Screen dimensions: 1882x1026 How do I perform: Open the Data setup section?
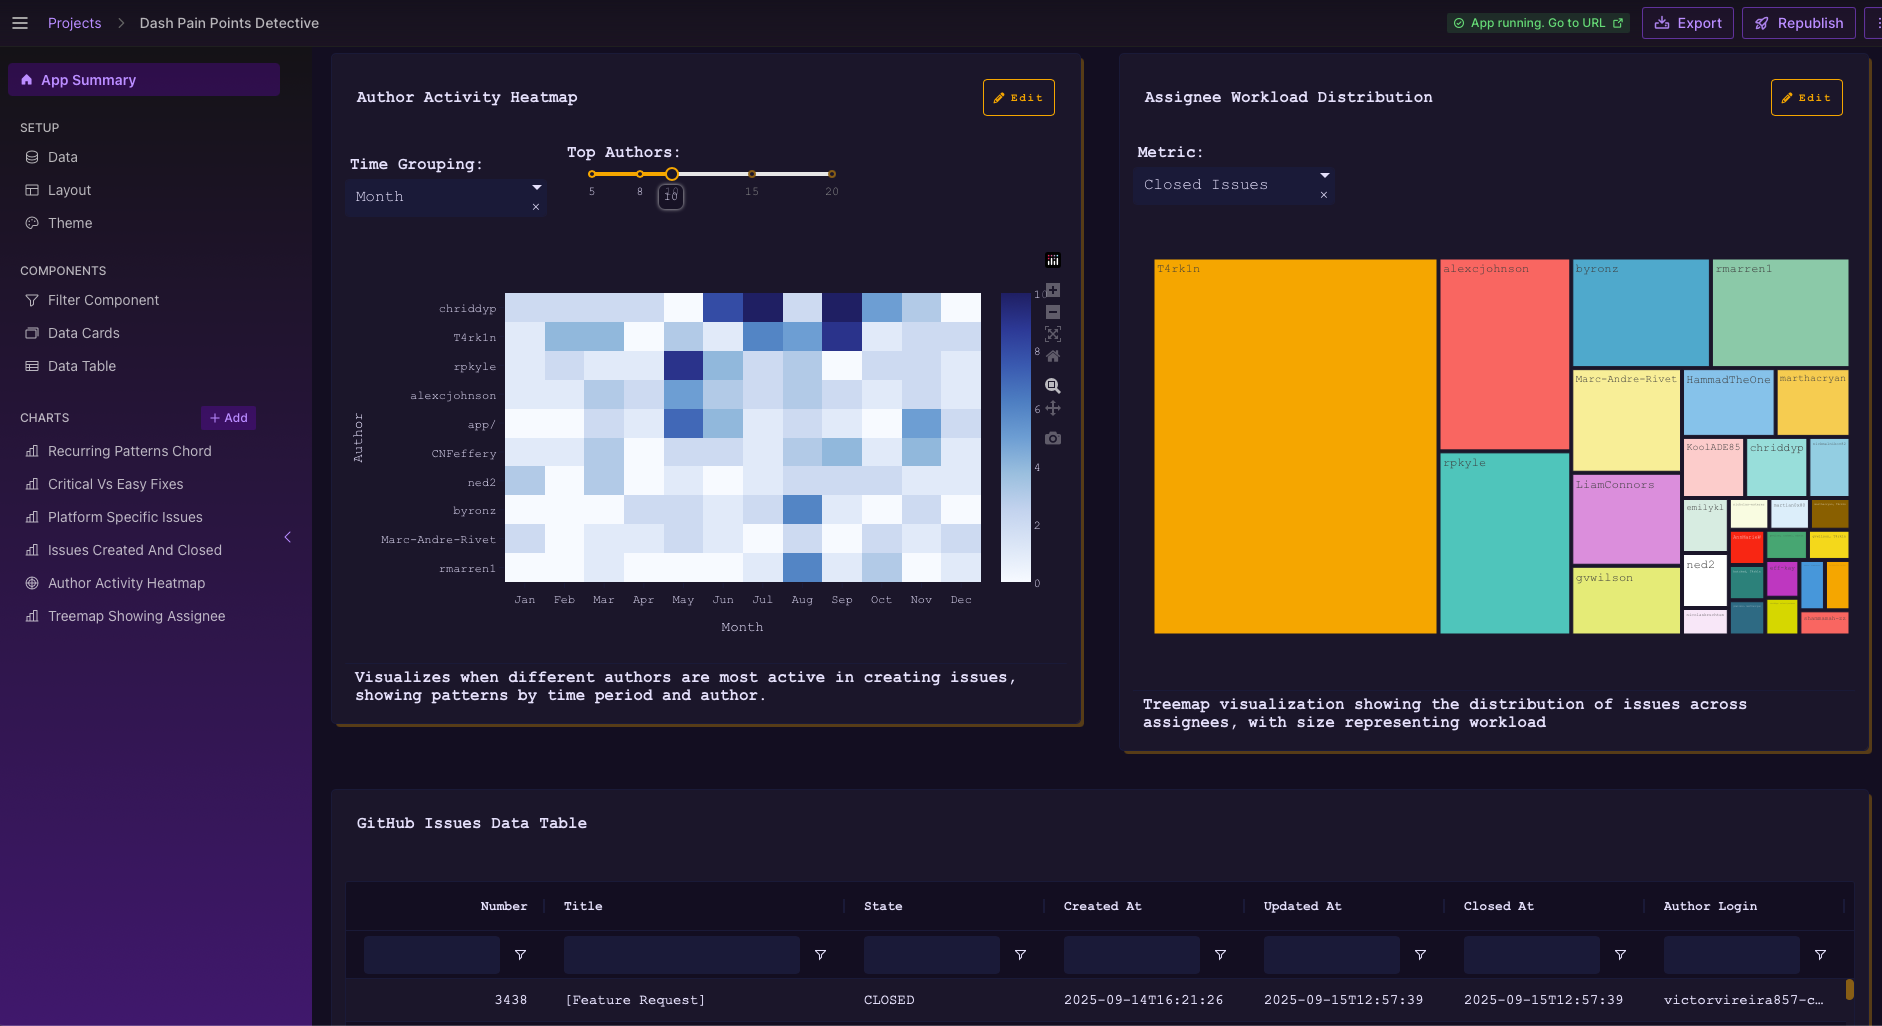pos(62,157)
